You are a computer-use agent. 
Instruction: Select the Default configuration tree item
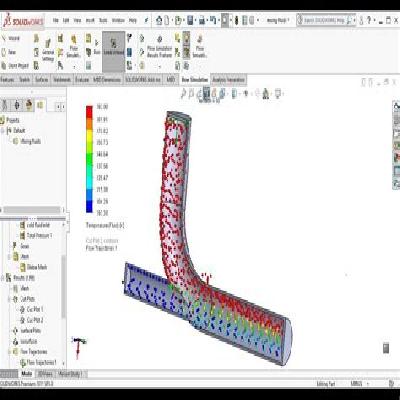16,131
